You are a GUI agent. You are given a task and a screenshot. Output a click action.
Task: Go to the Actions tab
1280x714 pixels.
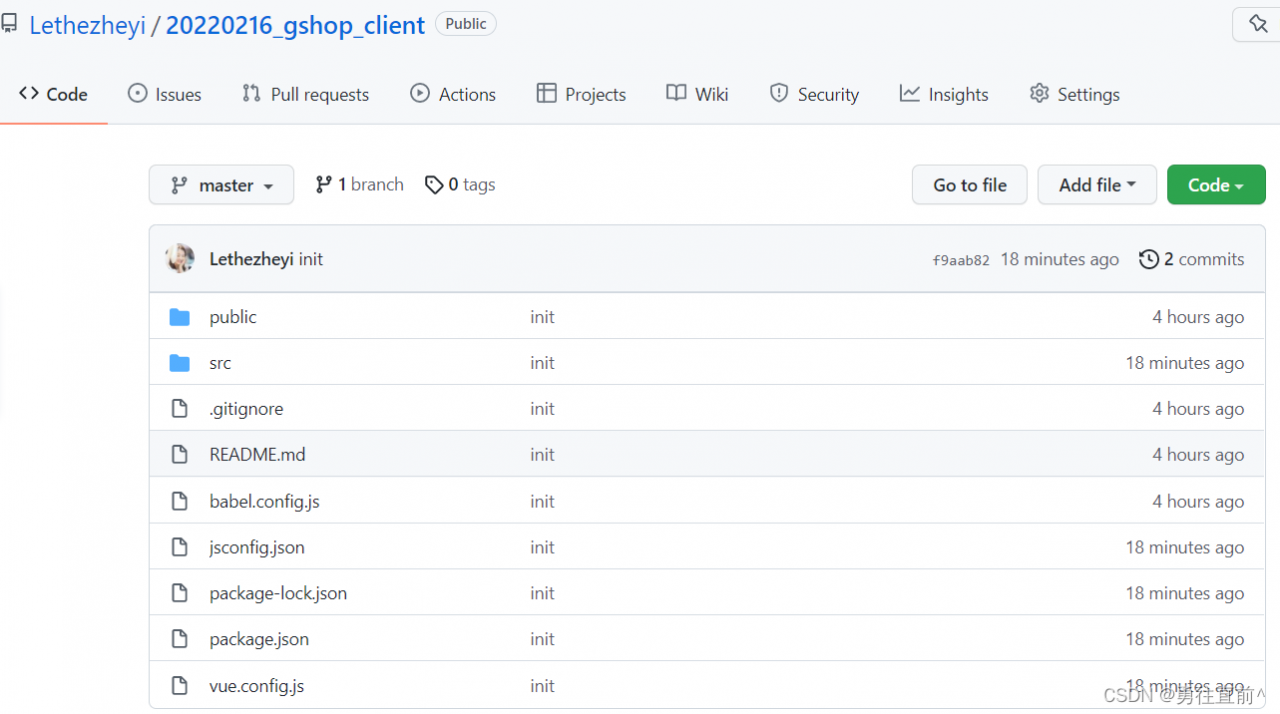[x=453, y=94]
